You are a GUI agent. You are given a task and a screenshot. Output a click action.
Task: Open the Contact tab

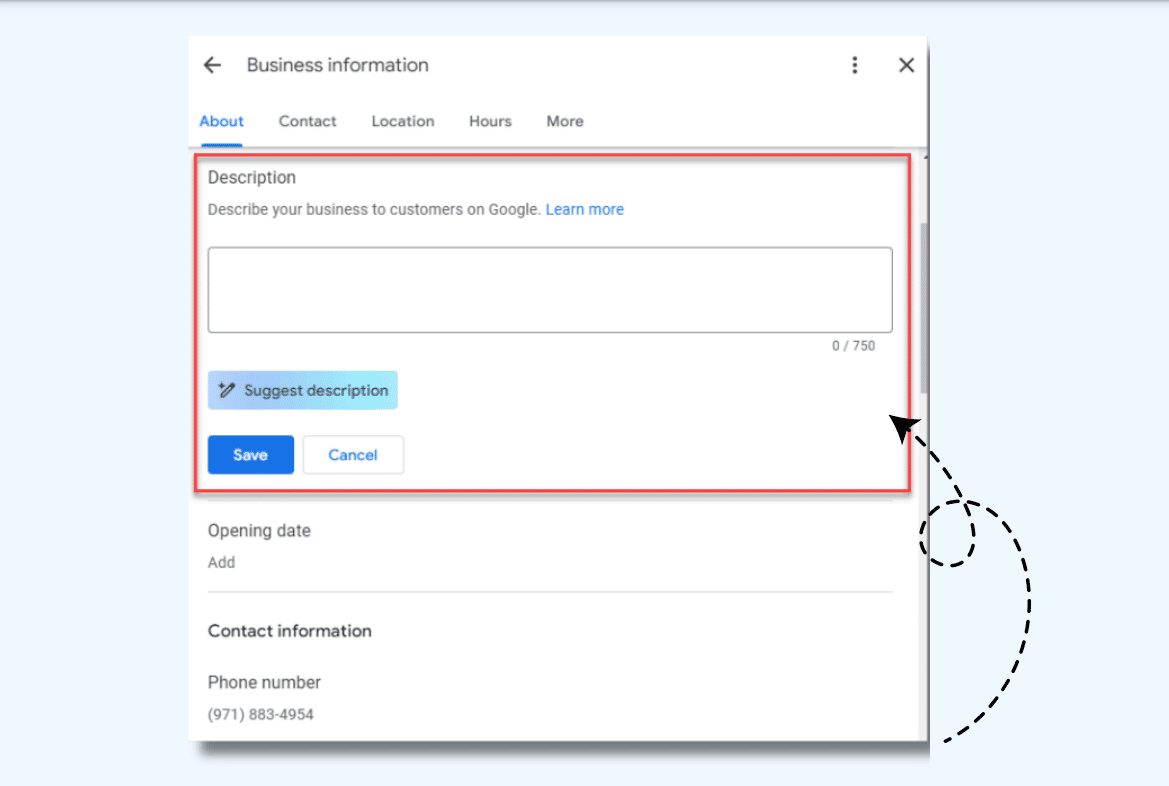(307, 121)
